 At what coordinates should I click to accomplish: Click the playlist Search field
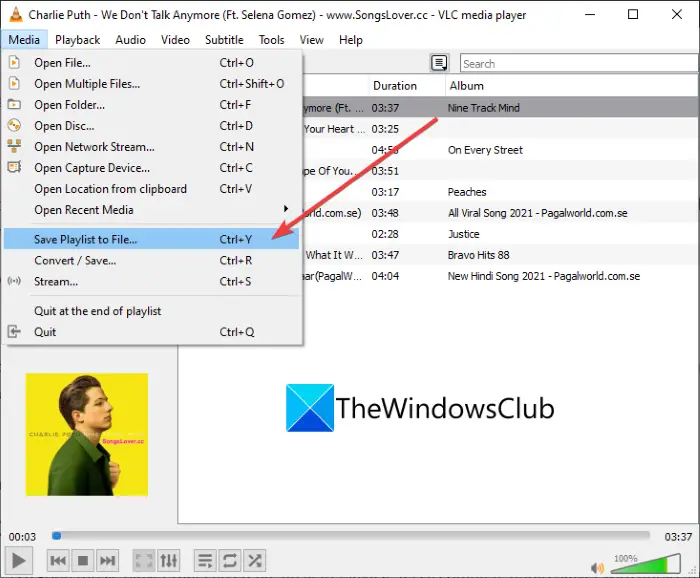pyautogui.click(x=579, y=63)
